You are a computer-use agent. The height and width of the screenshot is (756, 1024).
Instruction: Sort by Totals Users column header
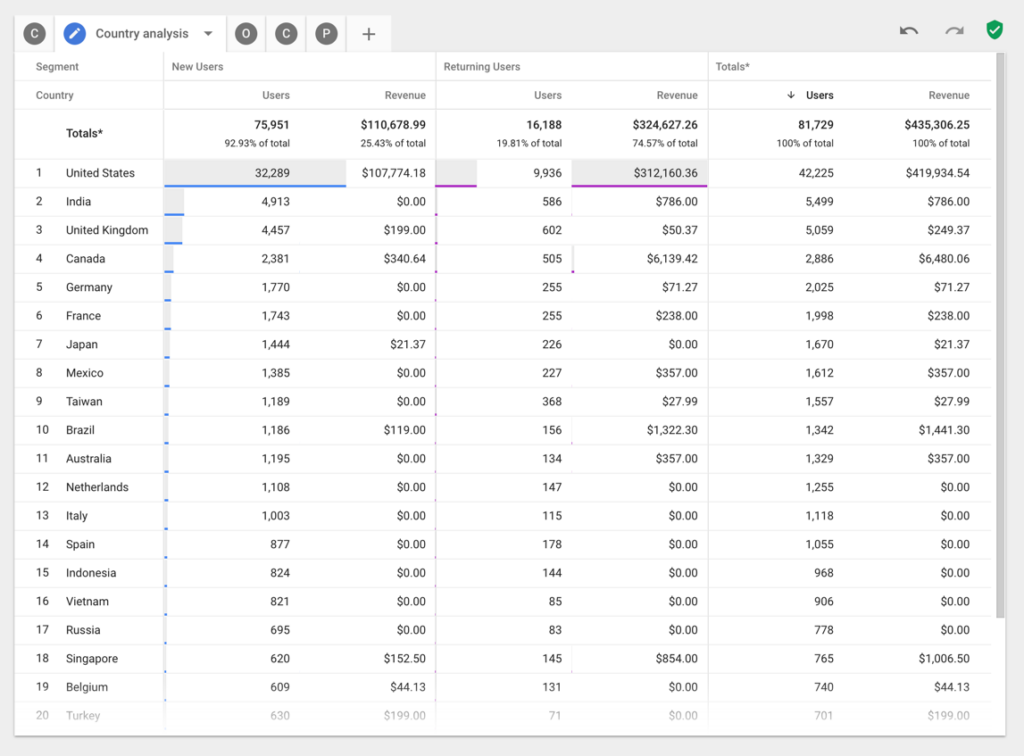click(x=819, y=95)
